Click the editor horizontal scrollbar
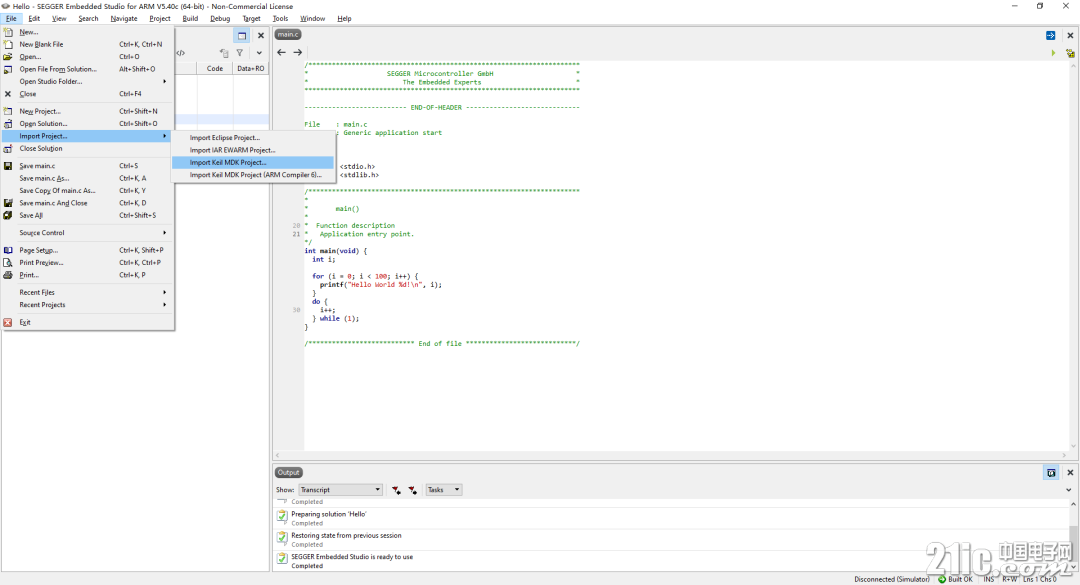This screenshot has height=585, width=1080. (672, 455)
